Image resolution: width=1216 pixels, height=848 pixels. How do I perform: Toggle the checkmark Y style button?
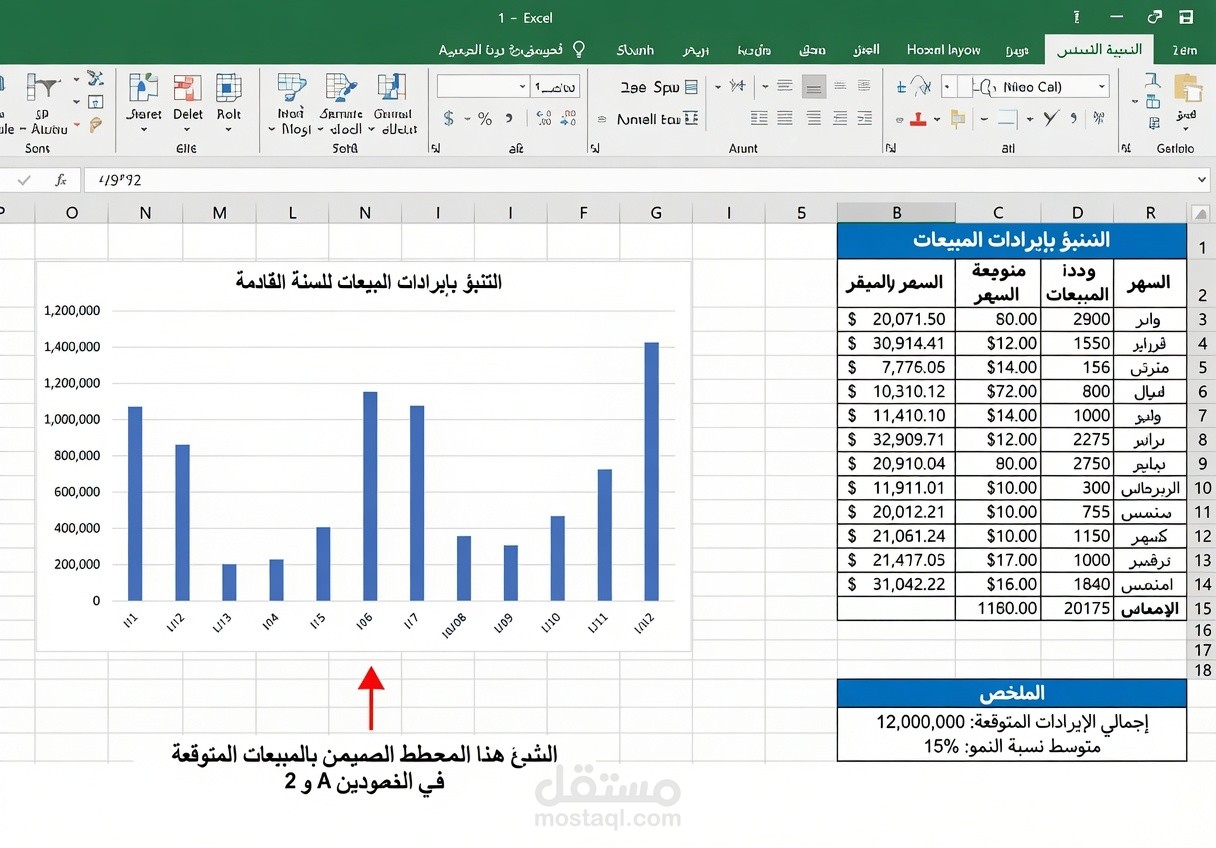point(1050,119)
